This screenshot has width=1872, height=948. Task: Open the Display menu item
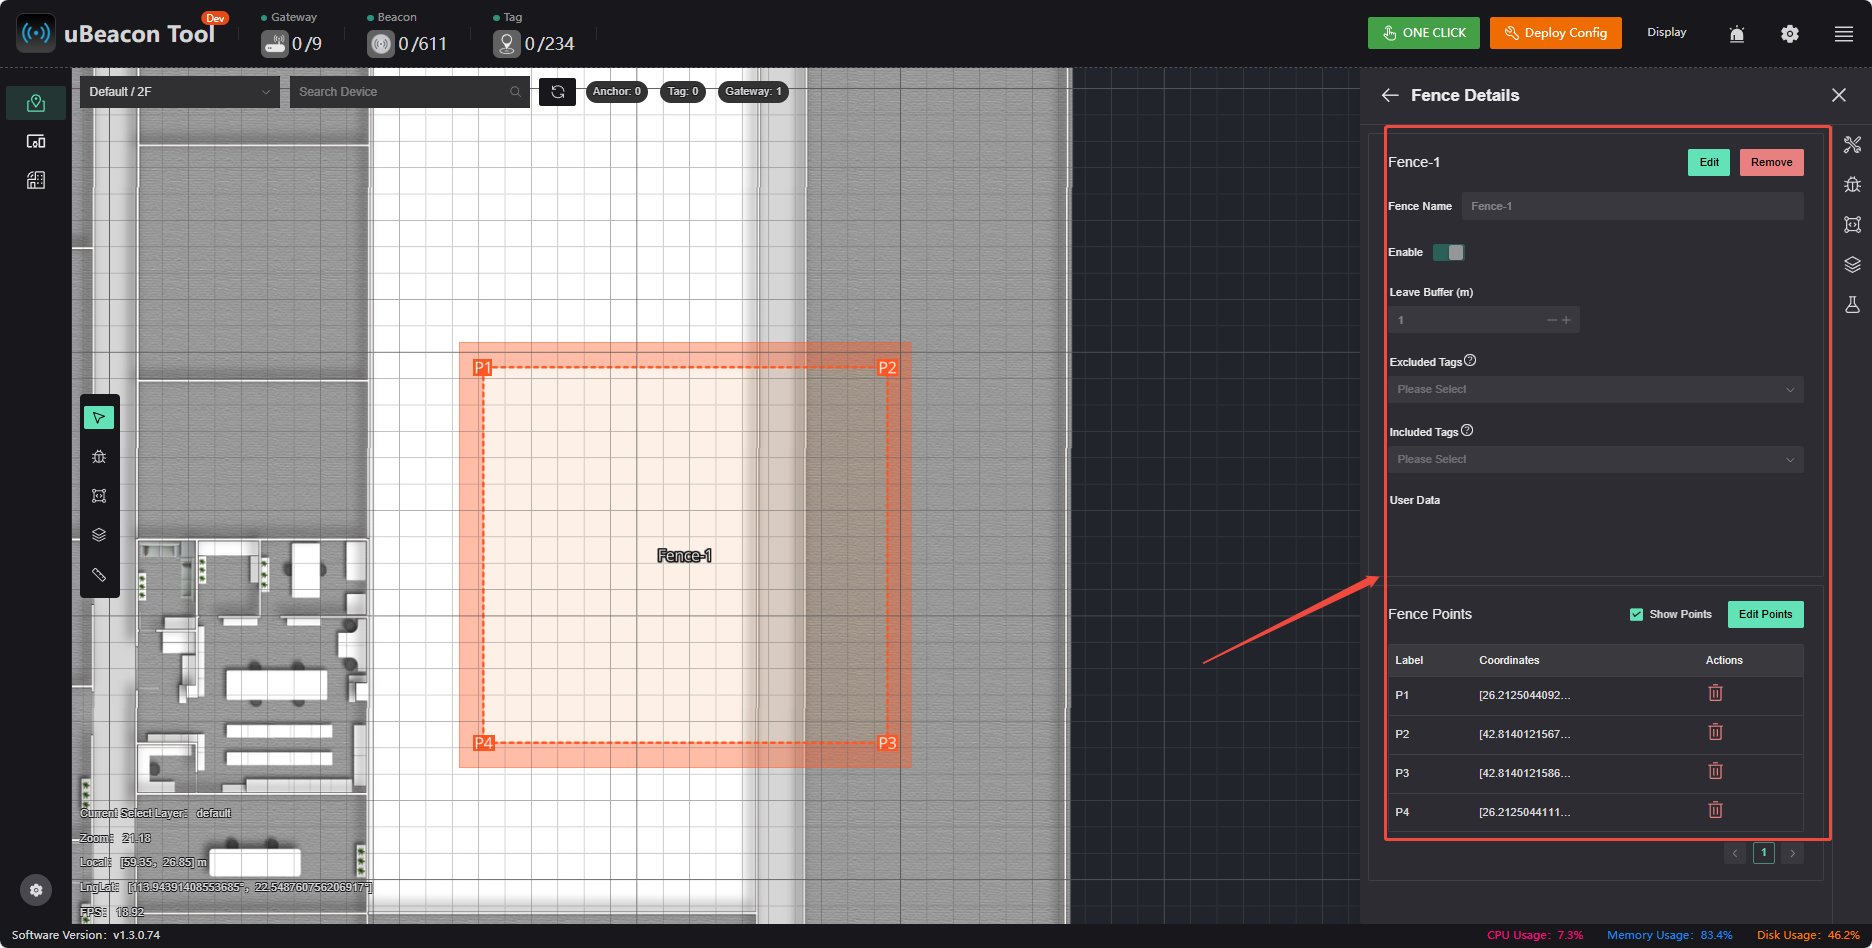click(x=1667, y=32)
